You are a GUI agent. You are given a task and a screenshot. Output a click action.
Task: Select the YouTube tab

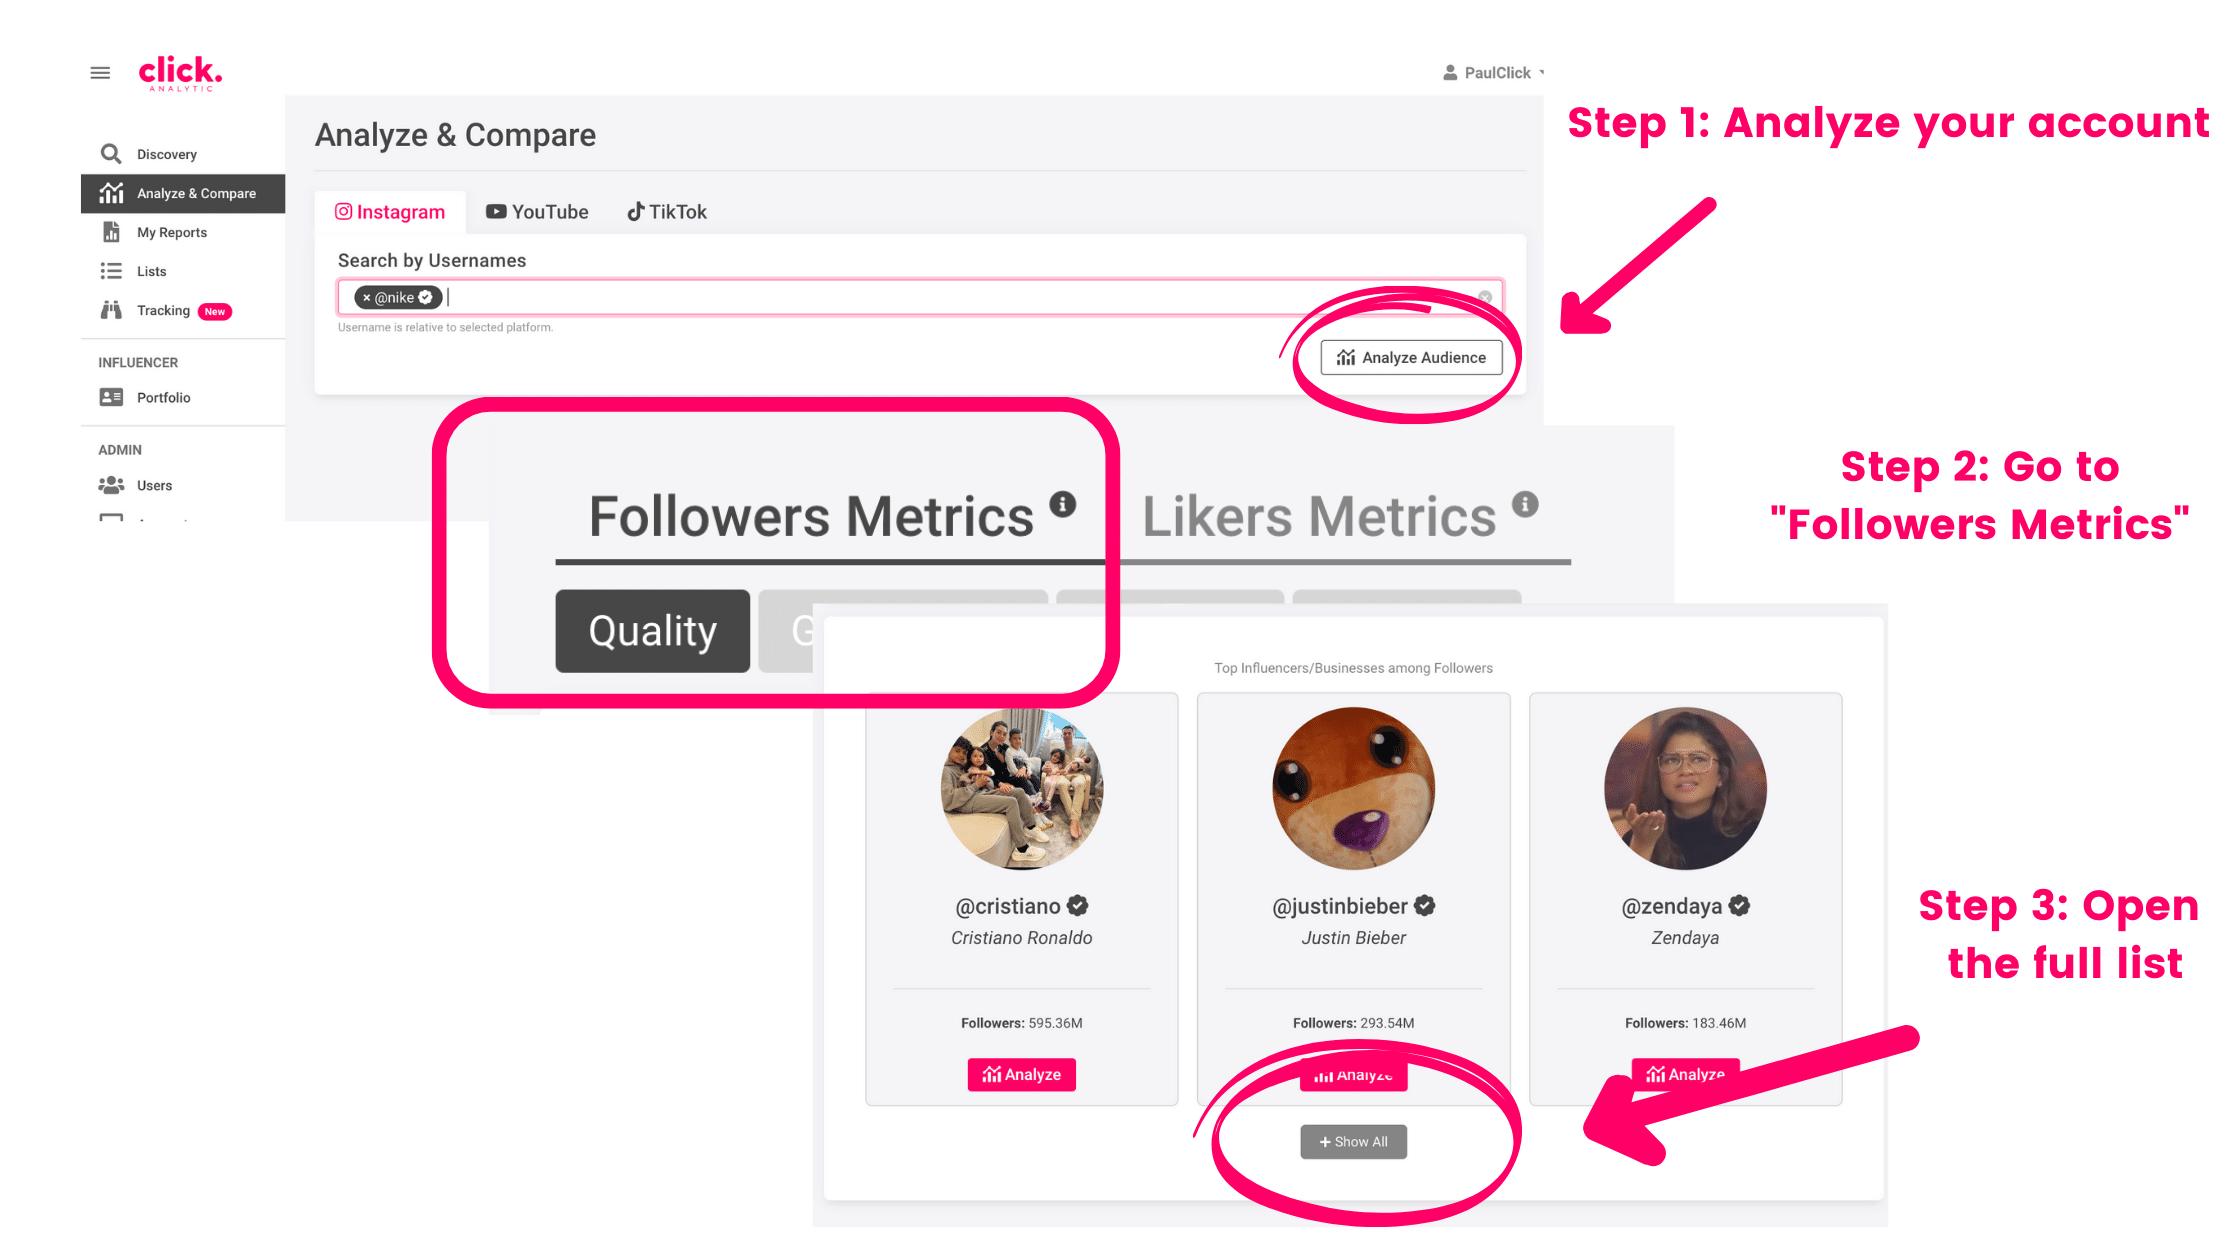[x=538, y=211]
